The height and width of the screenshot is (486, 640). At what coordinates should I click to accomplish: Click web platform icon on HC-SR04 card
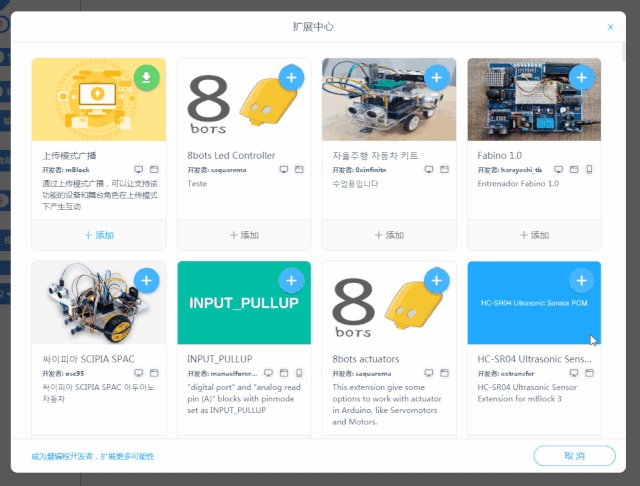click(x=589, y=373)
